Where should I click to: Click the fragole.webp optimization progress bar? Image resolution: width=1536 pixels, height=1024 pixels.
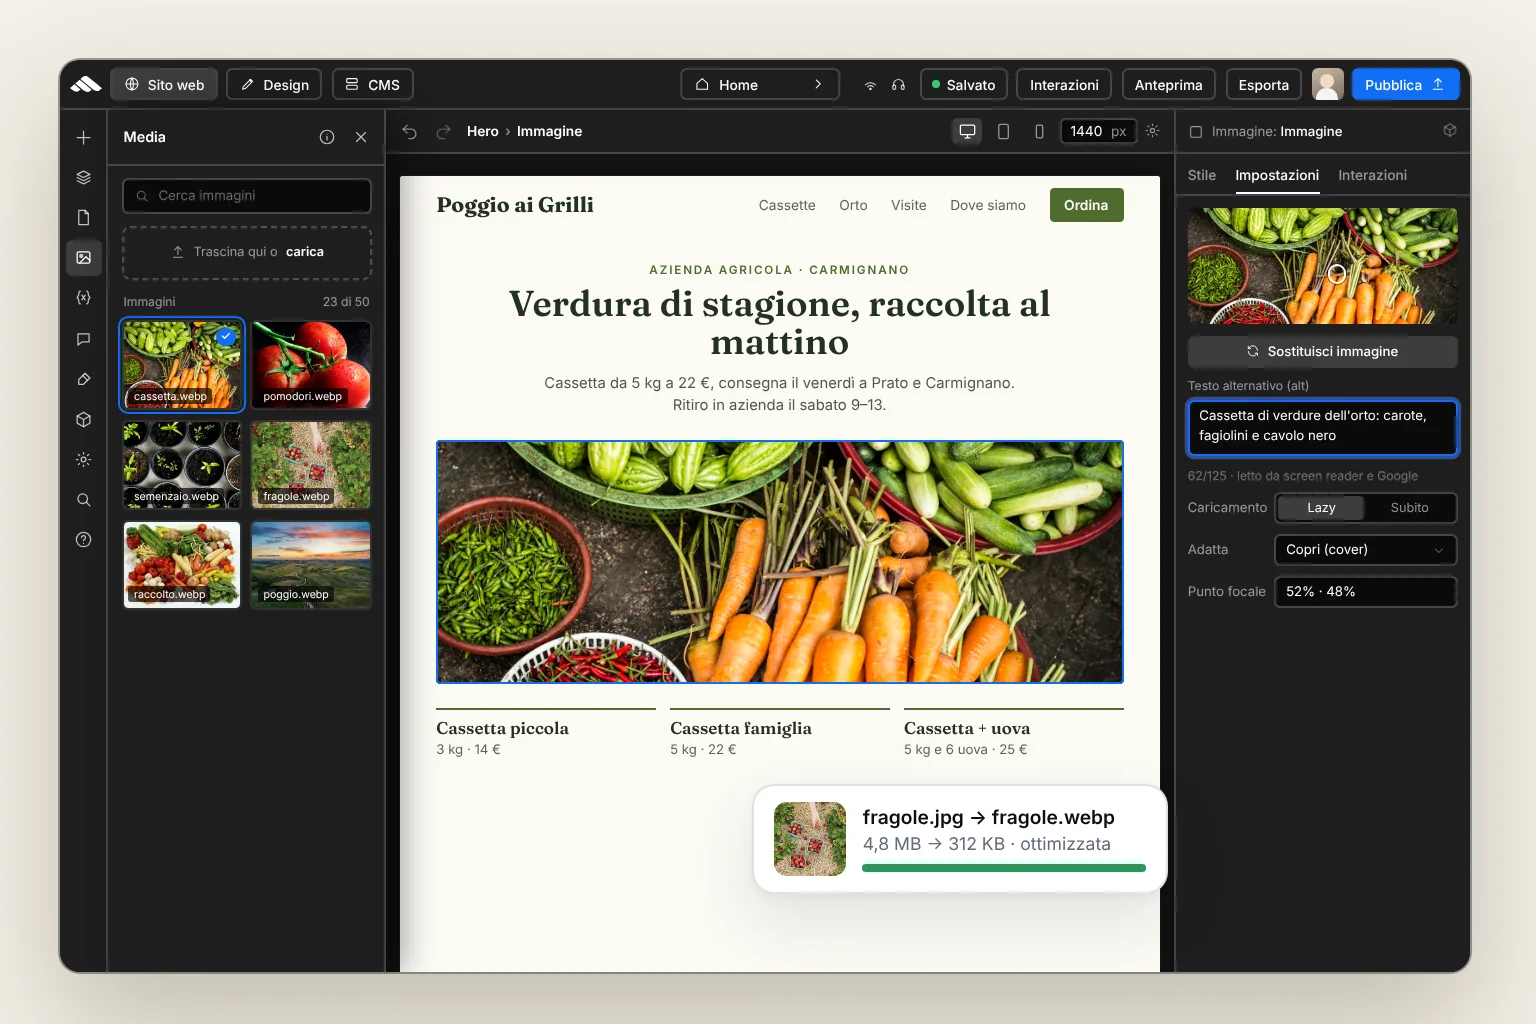point(1004,868)
